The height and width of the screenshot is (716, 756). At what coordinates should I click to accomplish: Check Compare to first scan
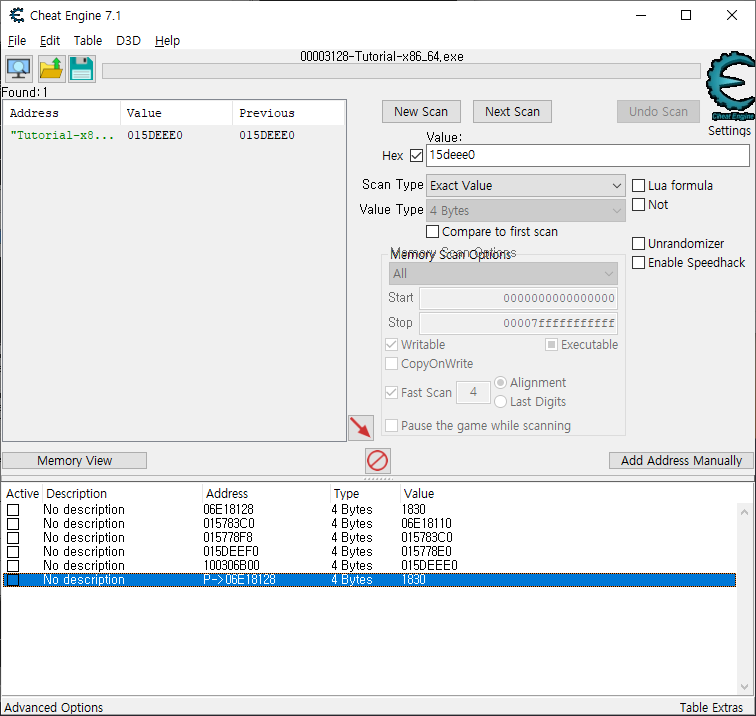432,232
